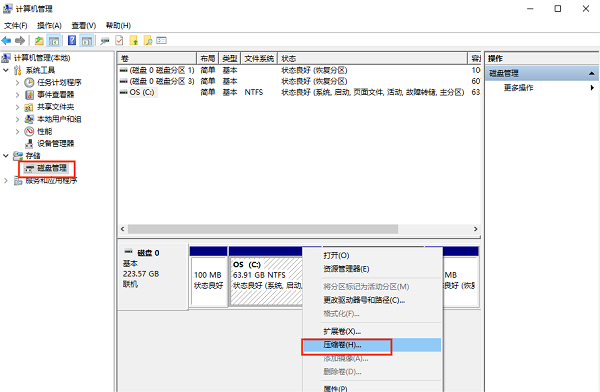Choose 压缩卷(H)... from the context menu
Image resolution: width=600 pixels, height=392 pixels.
(372, 345)
